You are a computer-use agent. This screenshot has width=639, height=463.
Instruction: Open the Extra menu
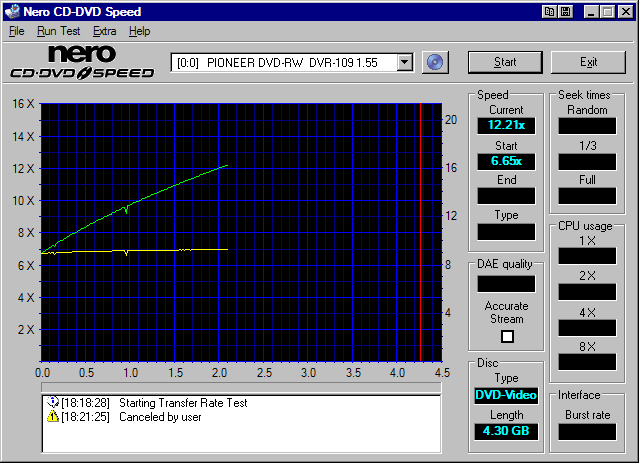pyautogui.click(x=104, y=31)
